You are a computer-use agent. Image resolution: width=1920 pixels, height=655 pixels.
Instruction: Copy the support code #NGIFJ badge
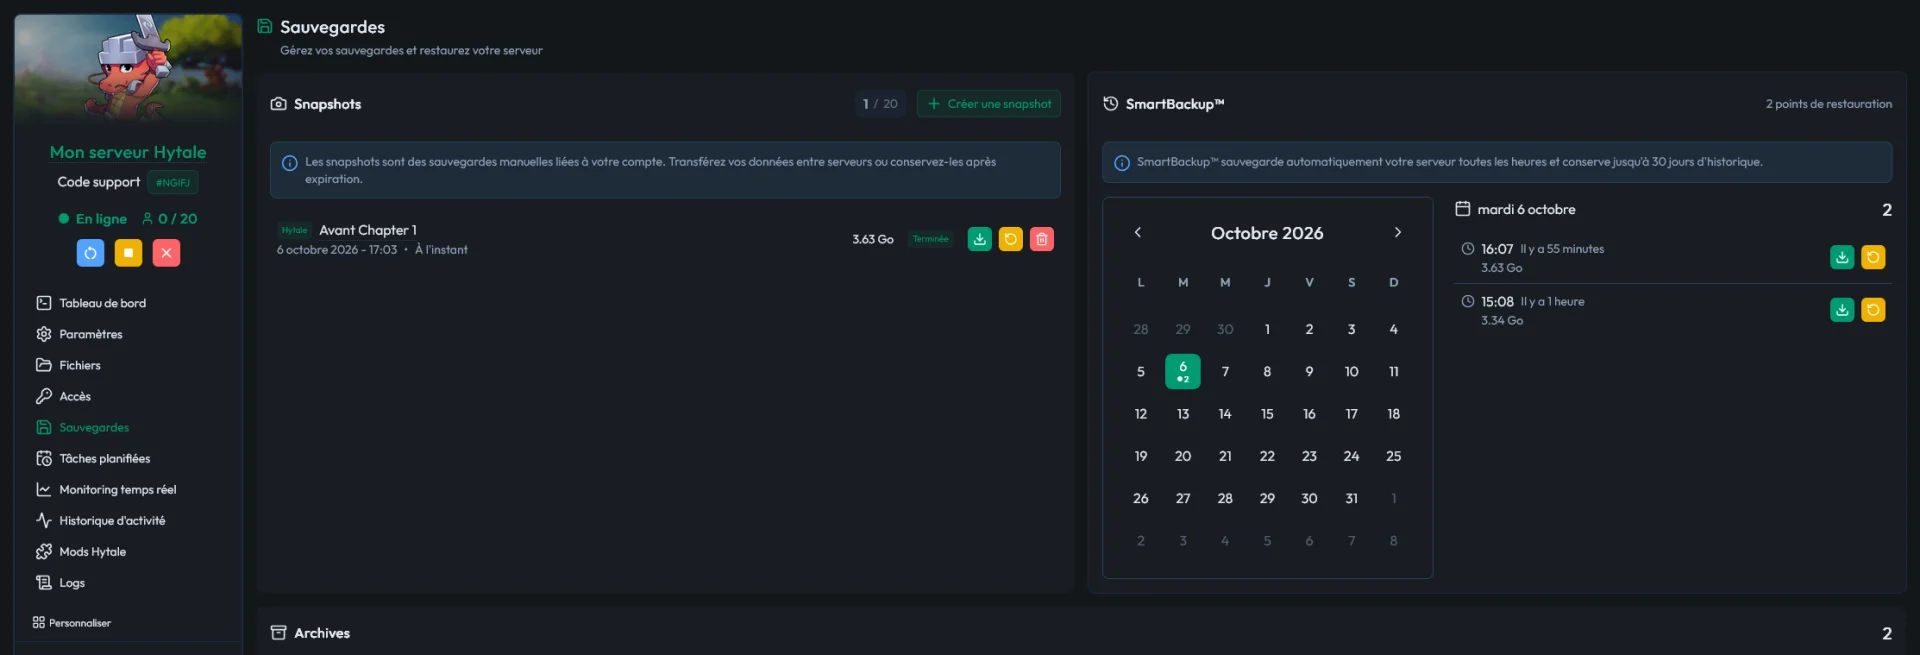[x=173, y=182]
